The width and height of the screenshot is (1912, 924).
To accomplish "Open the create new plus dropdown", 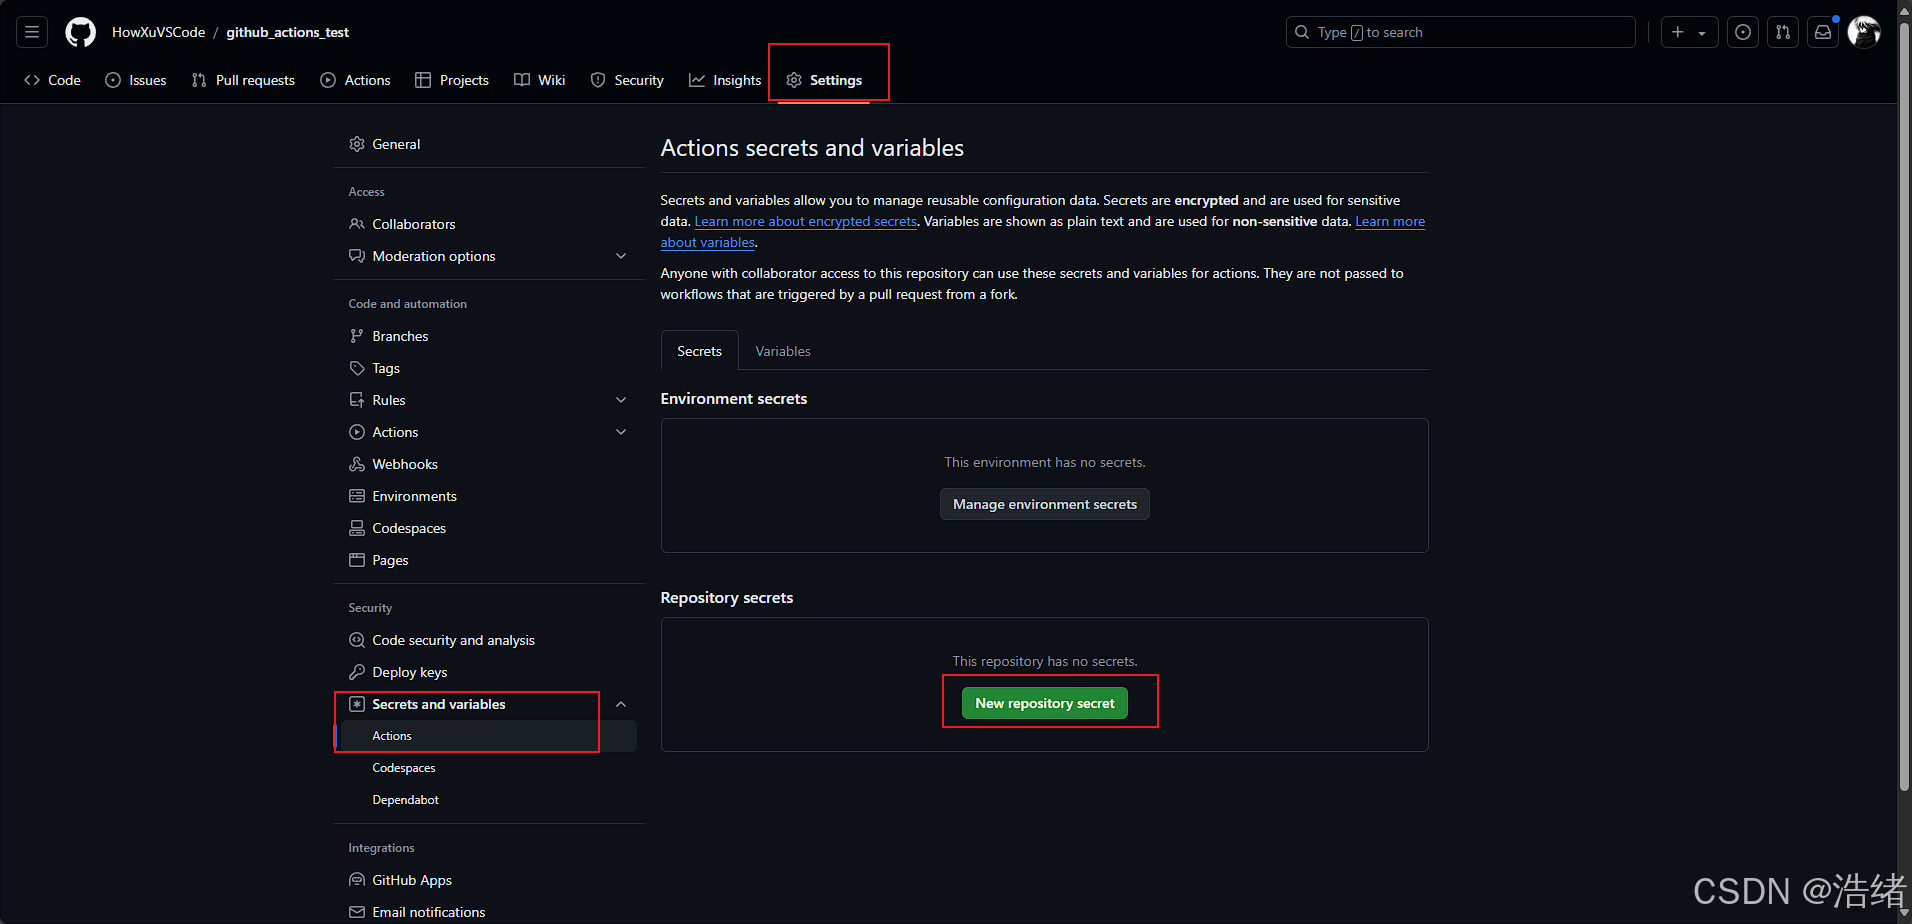I will (x=1689, y=32).
